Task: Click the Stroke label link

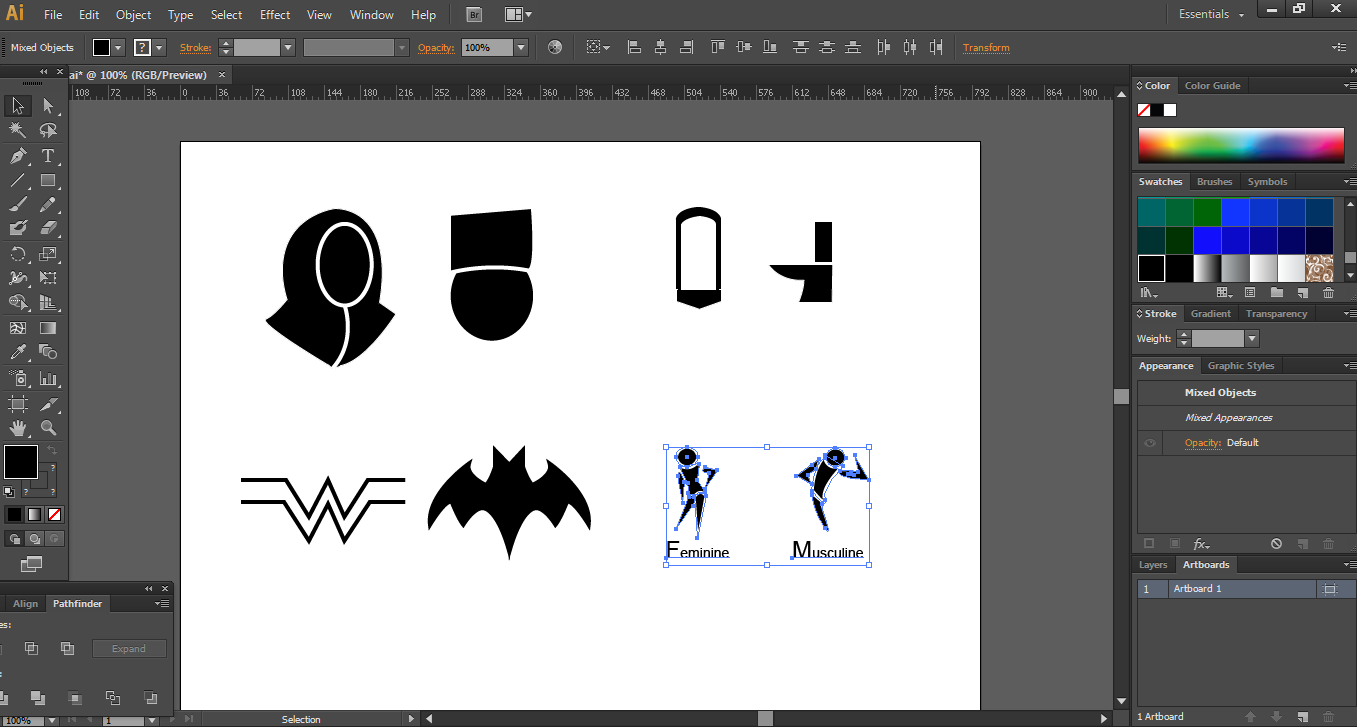Action: (195, 47)
